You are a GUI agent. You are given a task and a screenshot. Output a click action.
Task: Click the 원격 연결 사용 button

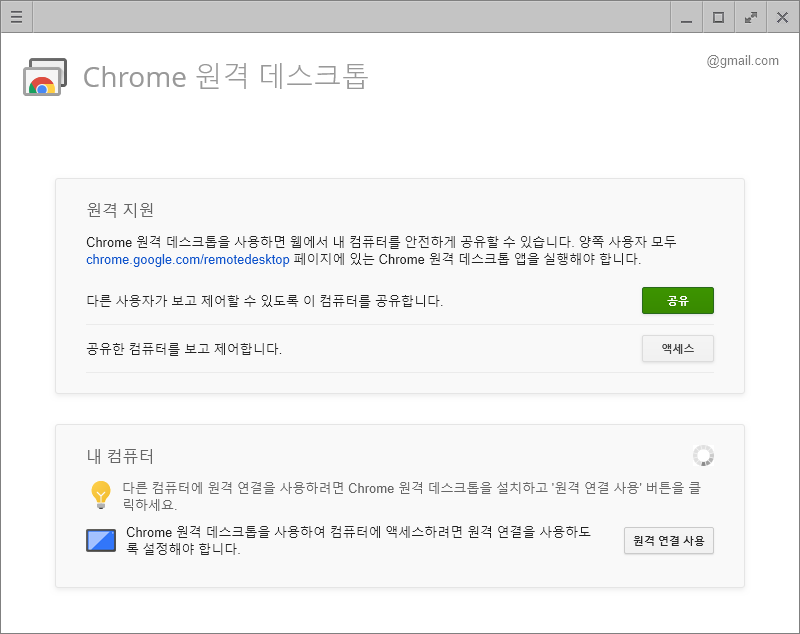click(x=668, y=540)
